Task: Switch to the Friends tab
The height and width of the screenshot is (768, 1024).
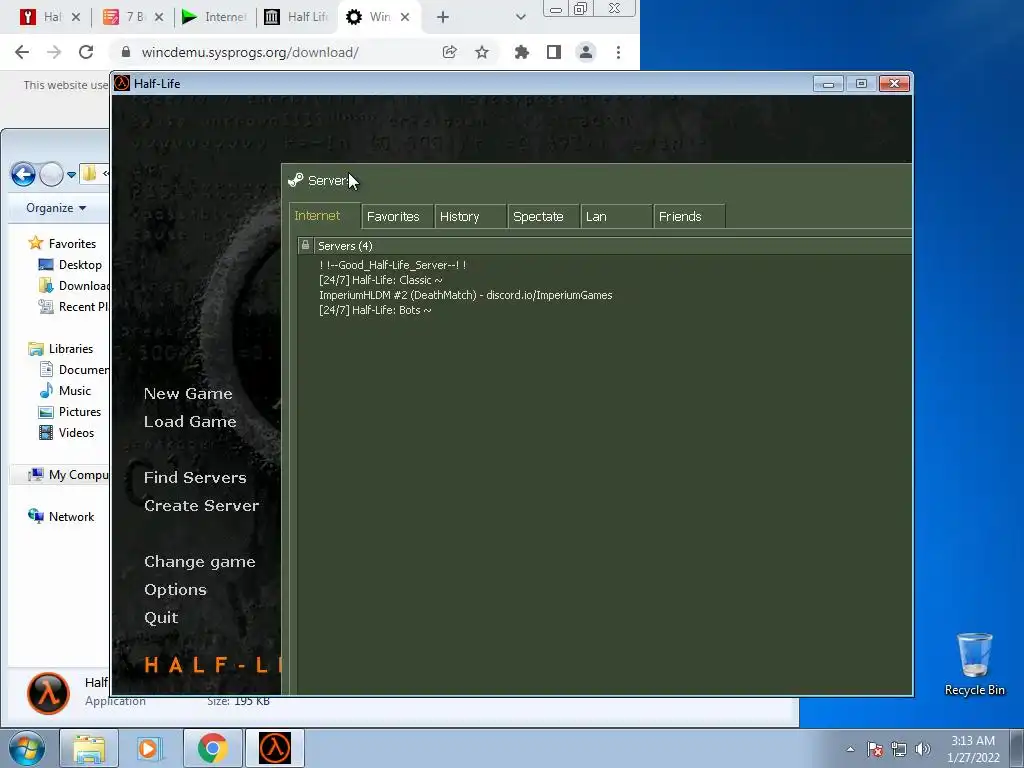Action: (690, 217)
